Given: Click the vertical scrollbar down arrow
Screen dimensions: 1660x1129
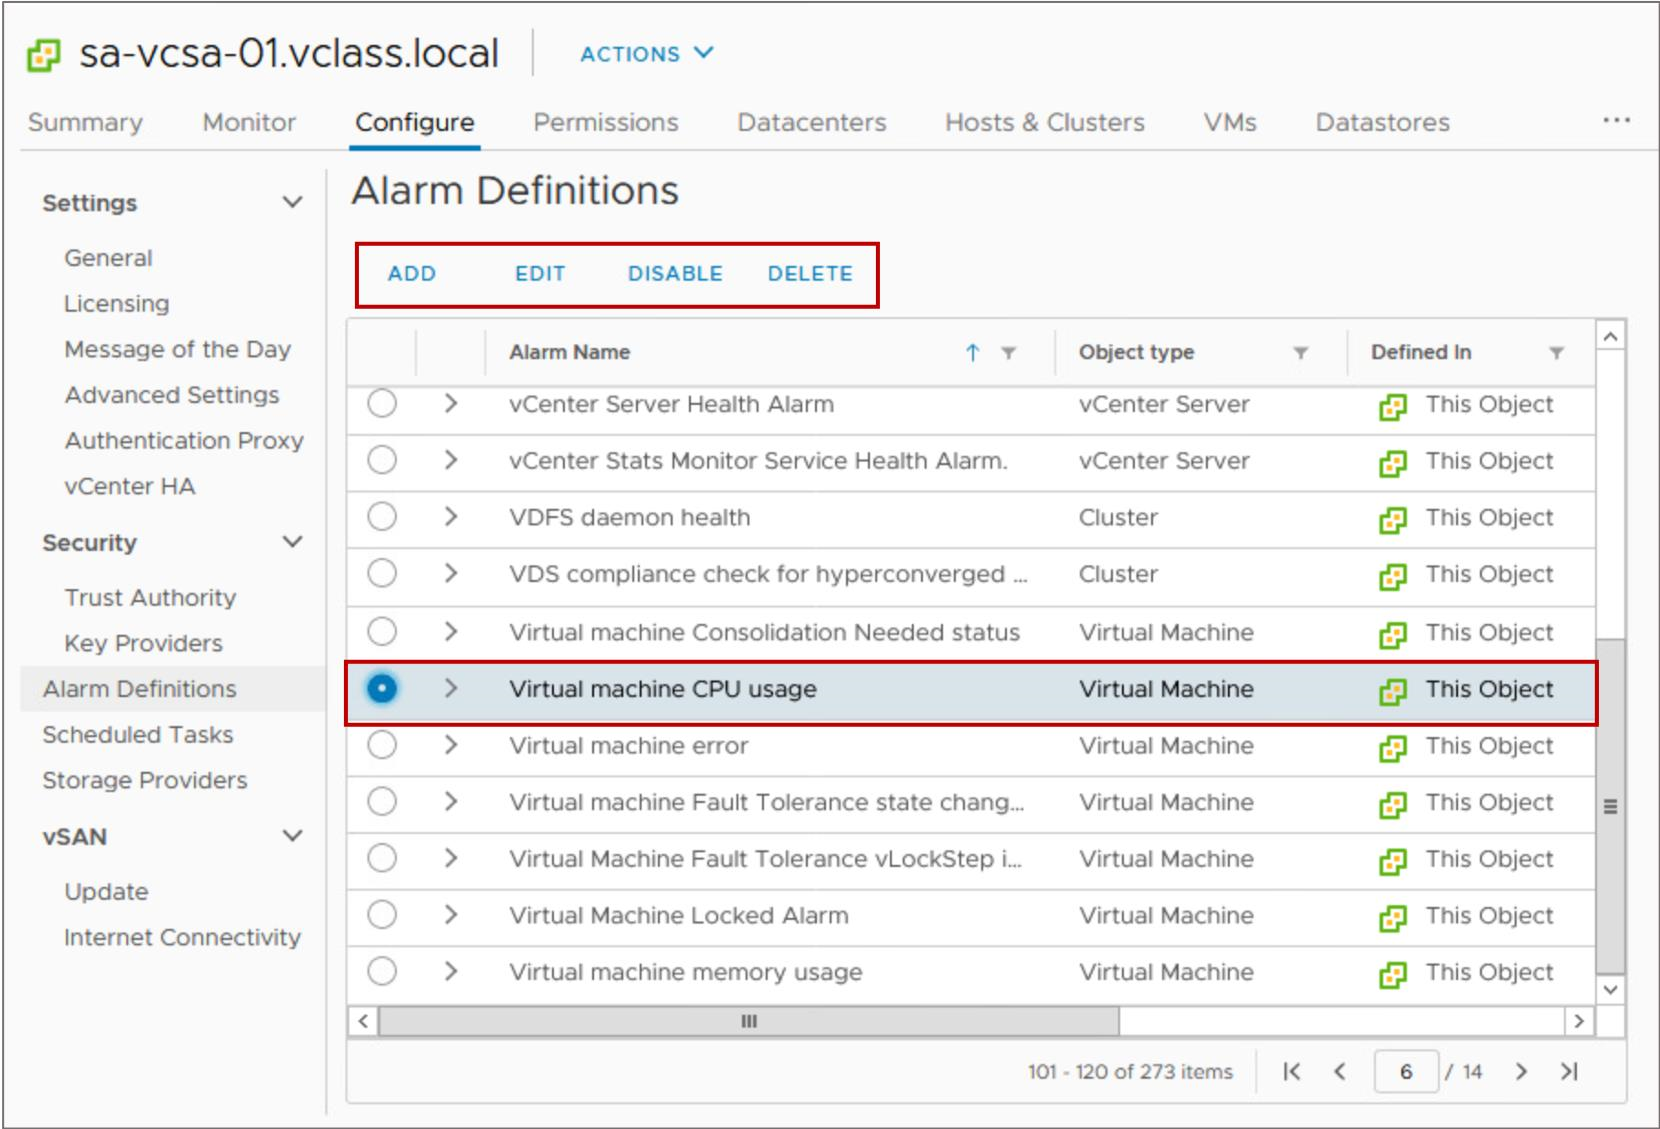Looking at the screenshot, I should click(1610, 990).
